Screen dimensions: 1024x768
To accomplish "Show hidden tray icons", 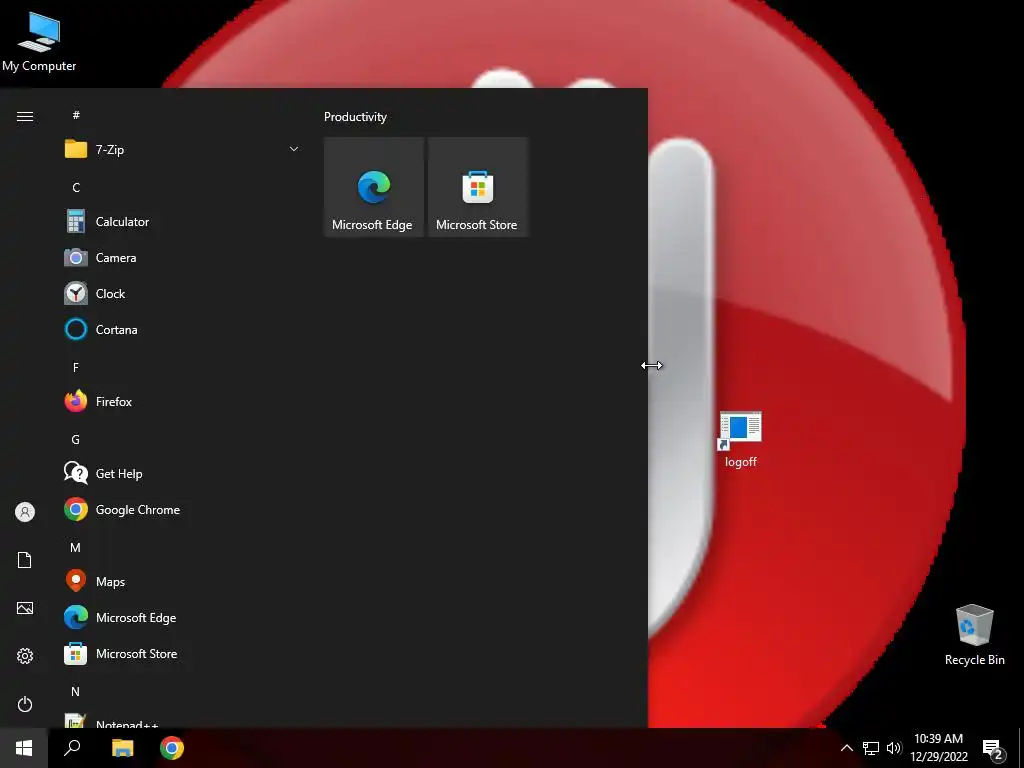I will tap(846, 748).
